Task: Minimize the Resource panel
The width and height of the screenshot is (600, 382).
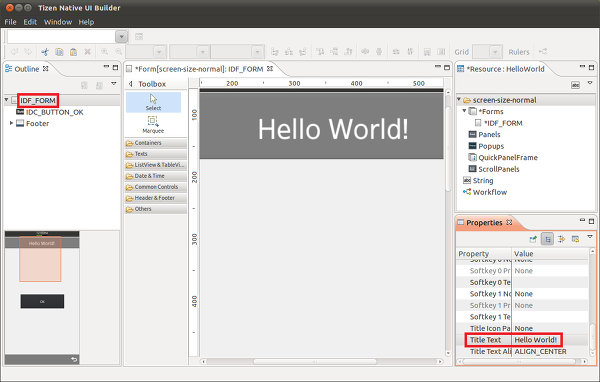Action: point(582,67)
